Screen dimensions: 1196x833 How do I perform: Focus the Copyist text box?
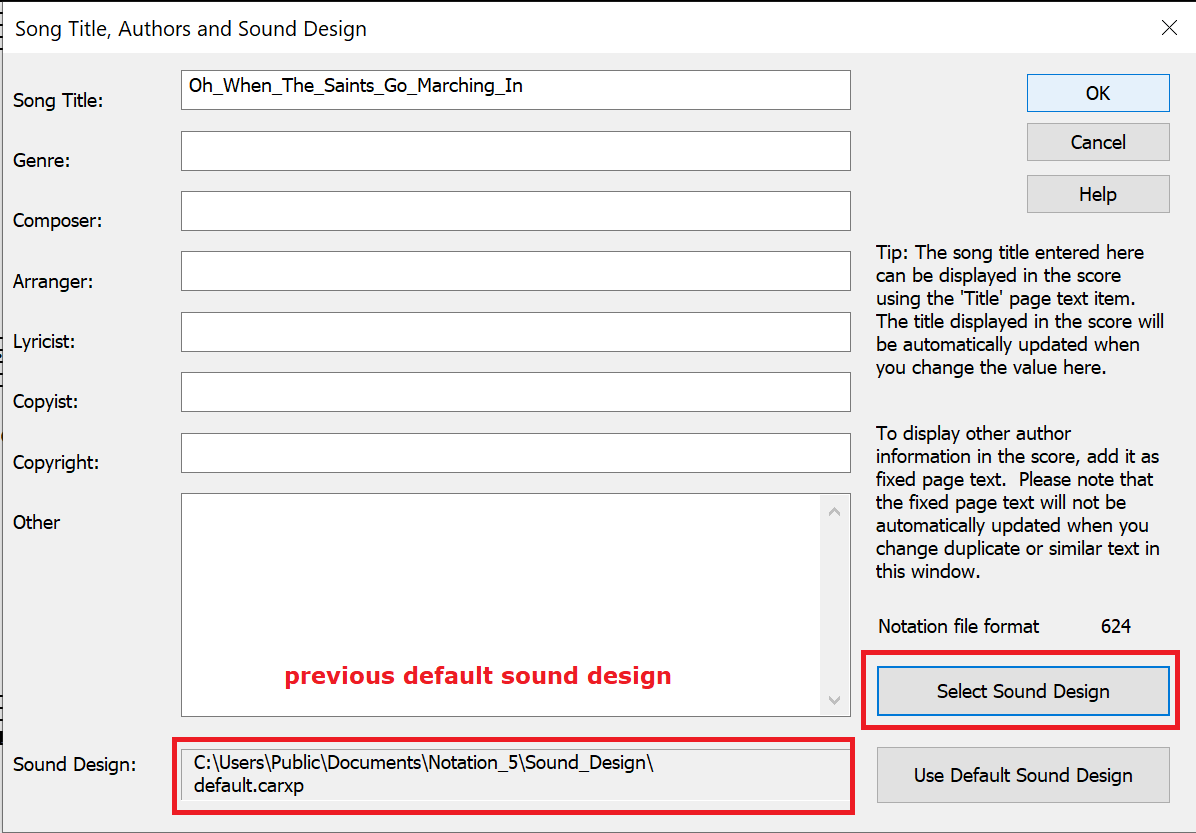515,392
